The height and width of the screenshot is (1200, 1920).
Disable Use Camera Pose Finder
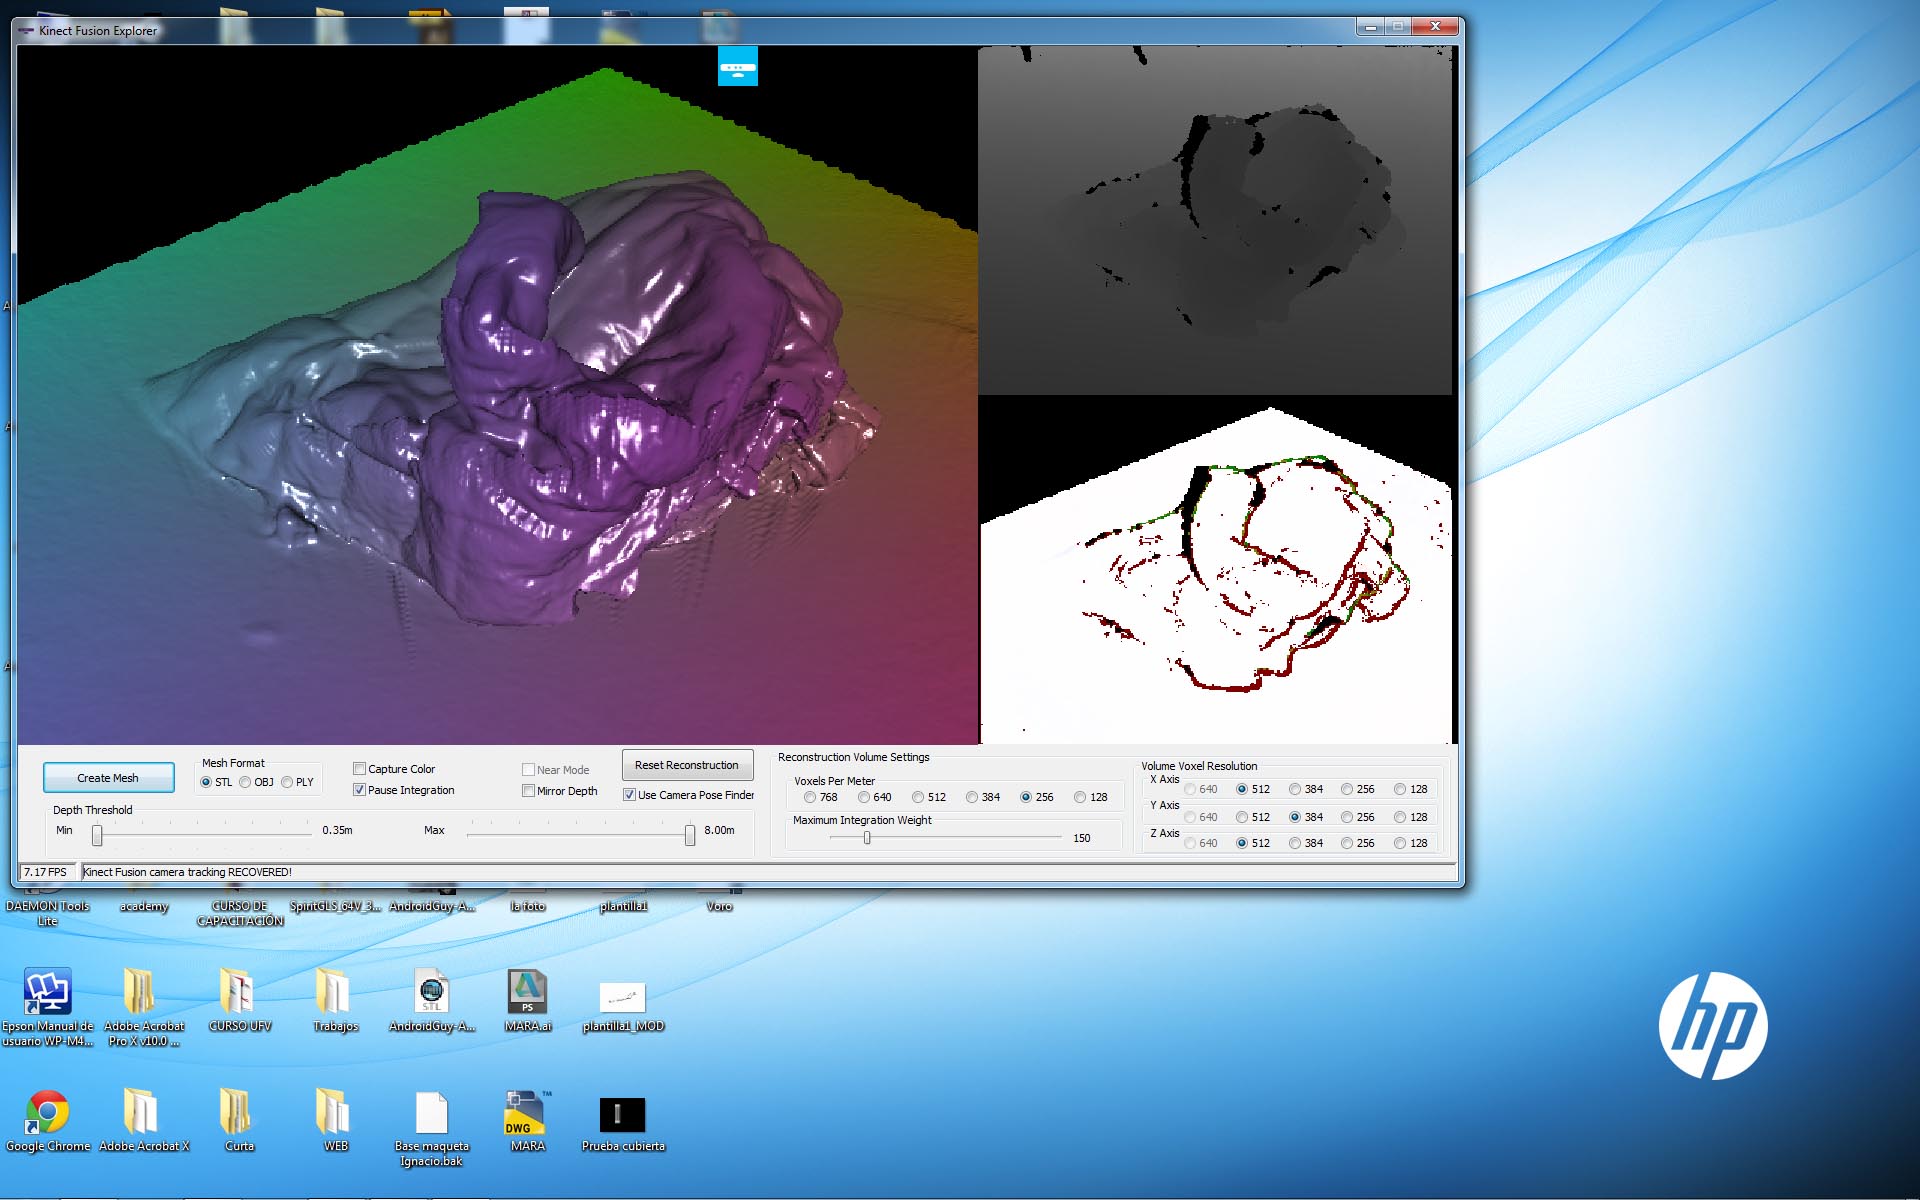tap(629, 795)
